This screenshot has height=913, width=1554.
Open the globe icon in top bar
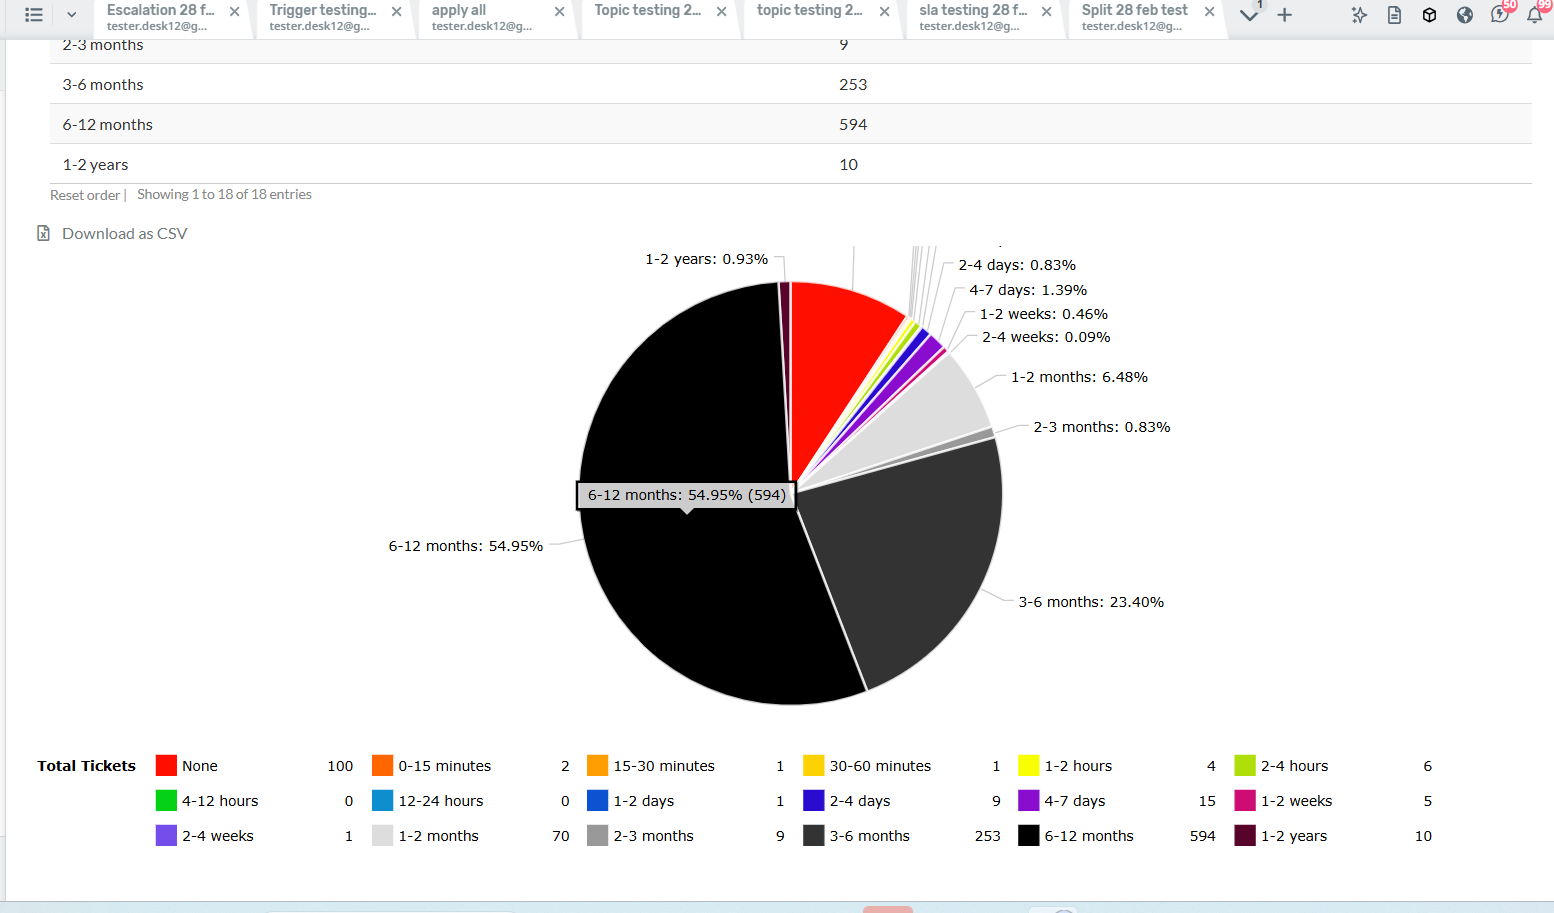click(1464, 15)
